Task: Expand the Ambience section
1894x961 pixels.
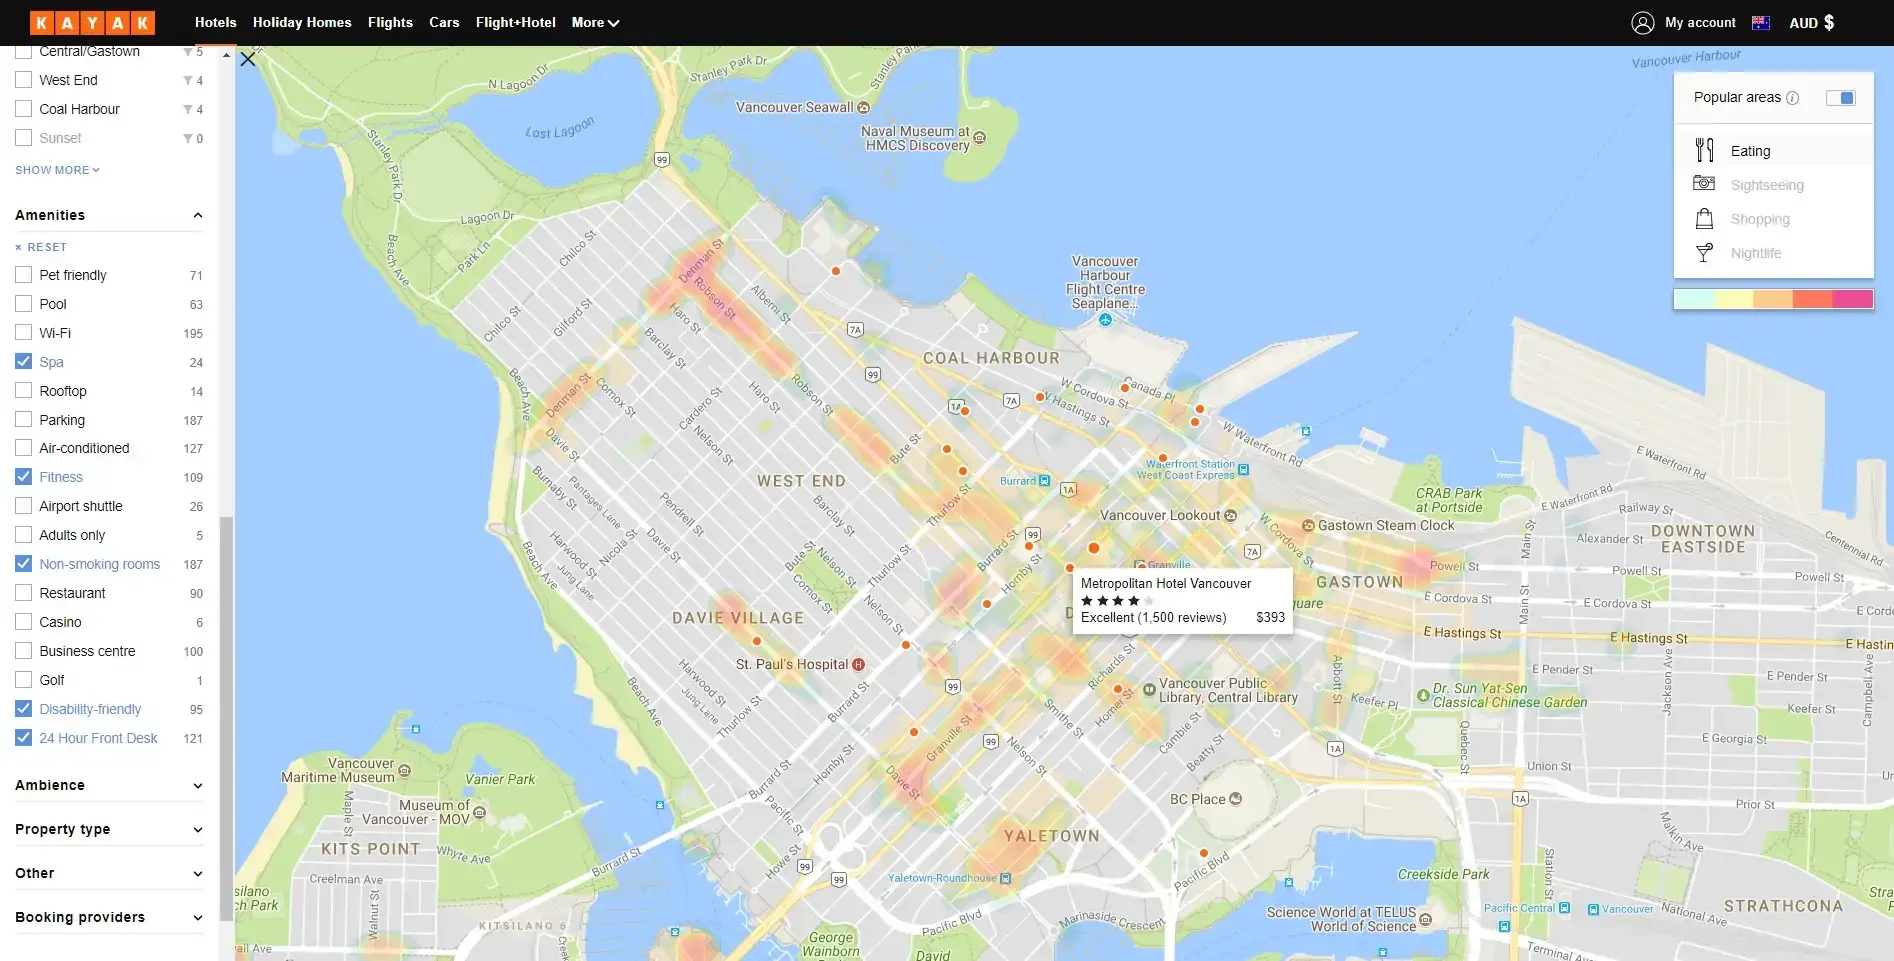Action: [x=198, y=785]
